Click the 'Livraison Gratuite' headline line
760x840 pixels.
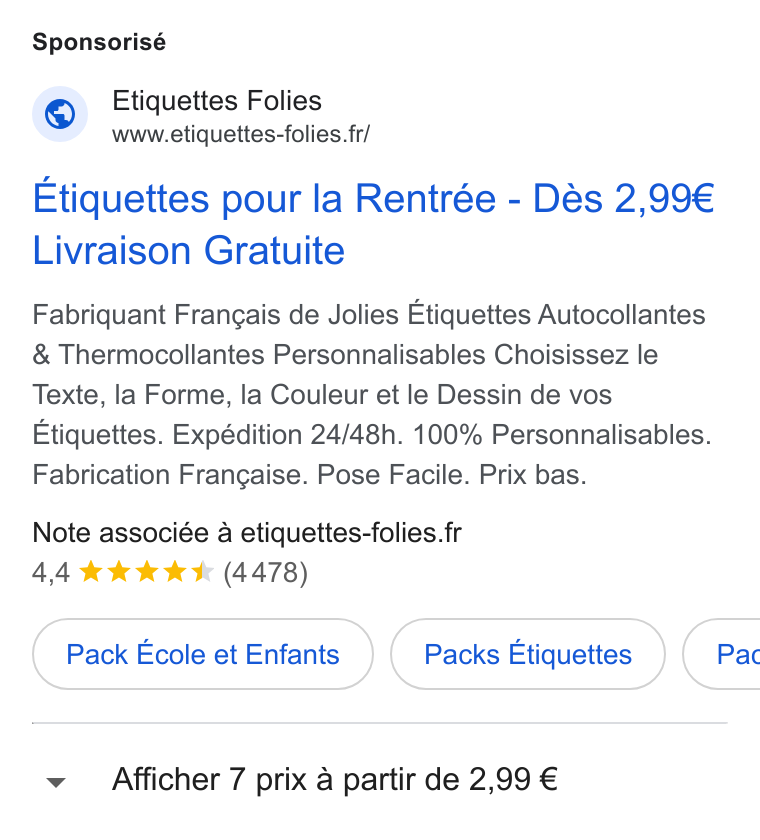pos(189,250)
